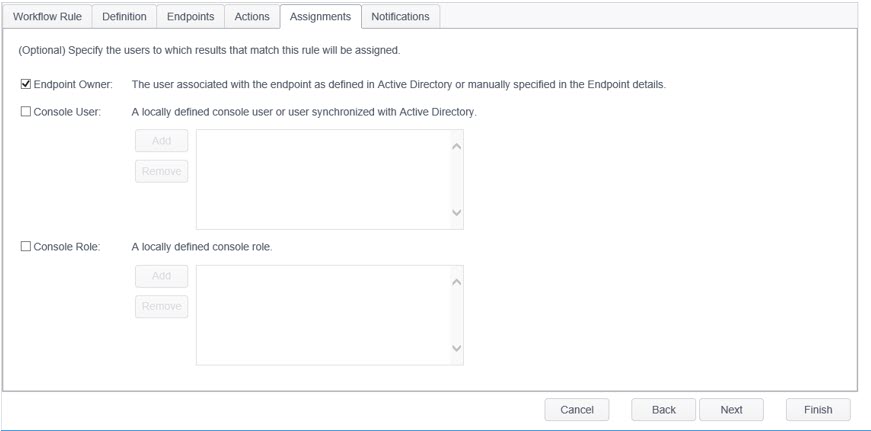Click Remove button for Console User
The height and width of the screenshot is (431, 871).
[161, 171]
